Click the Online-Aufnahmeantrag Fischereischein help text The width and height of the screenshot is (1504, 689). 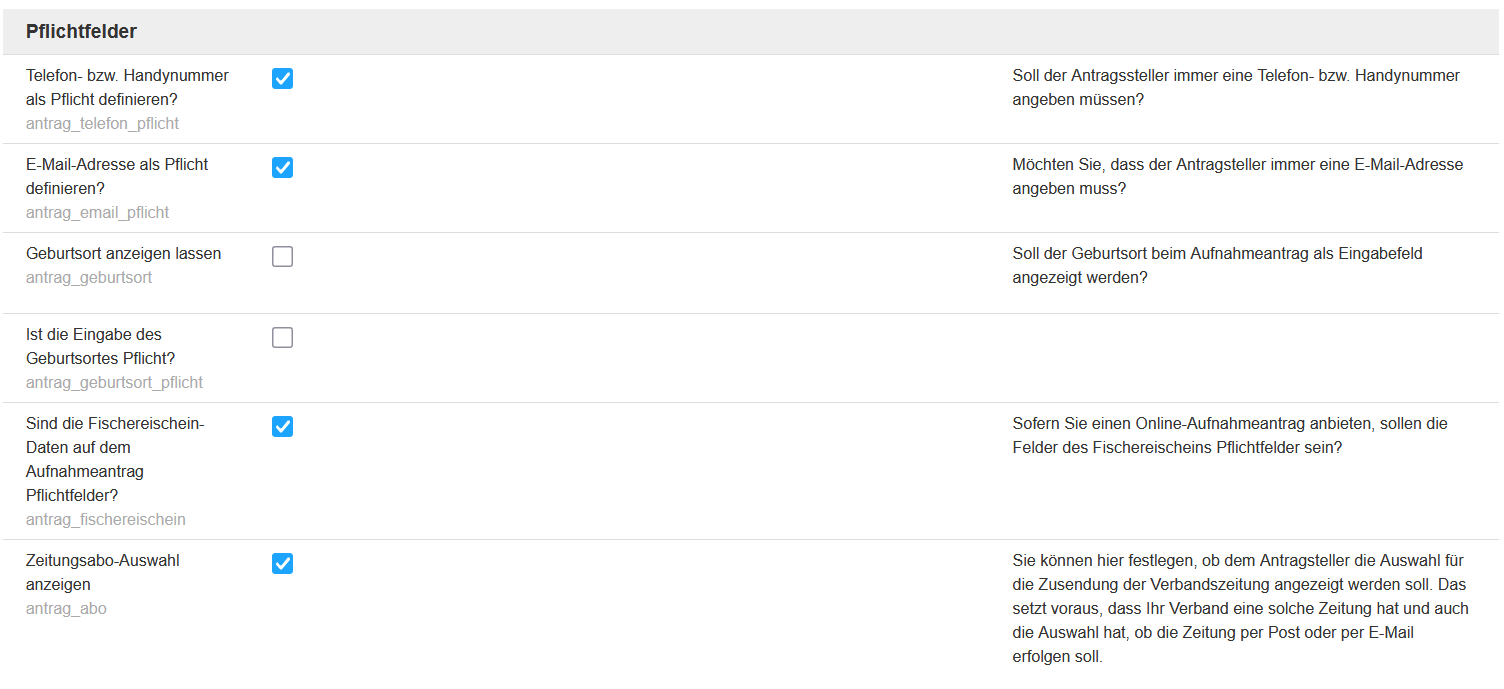1230,436
